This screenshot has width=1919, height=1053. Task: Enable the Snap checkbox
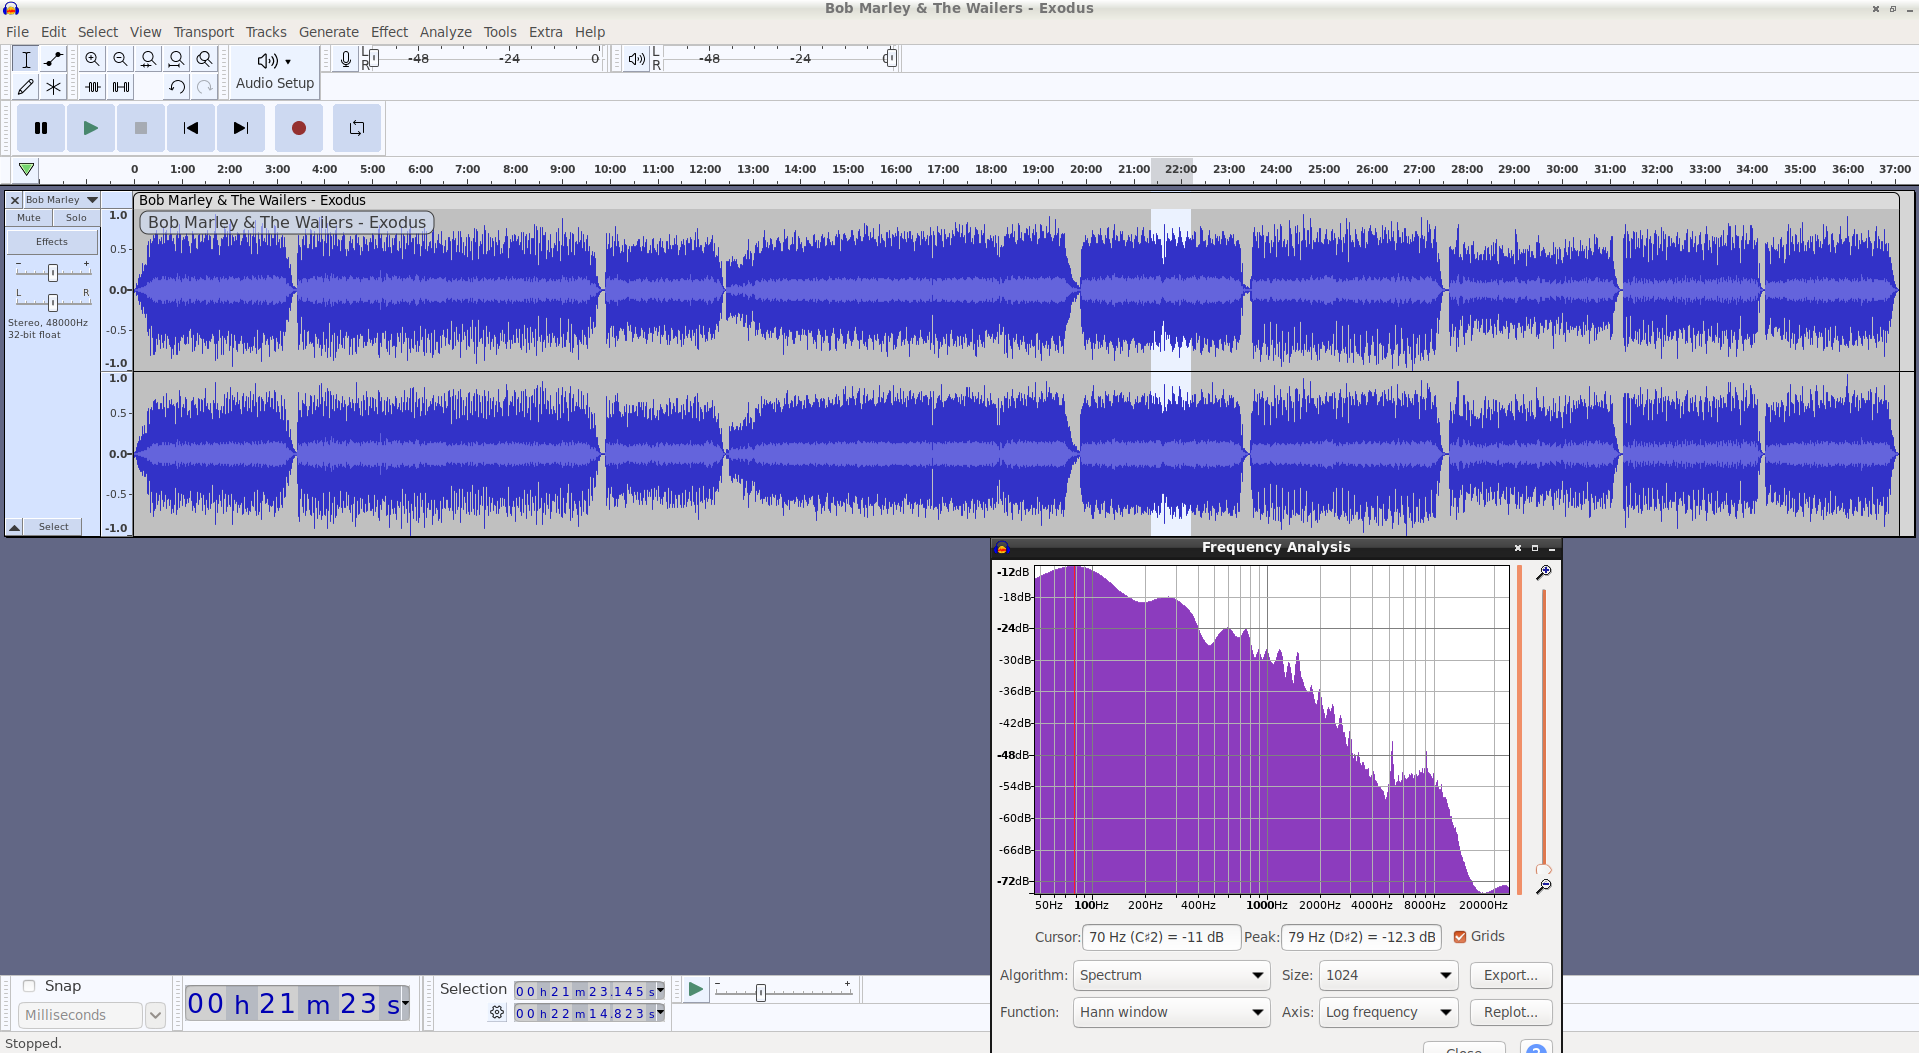29,986
